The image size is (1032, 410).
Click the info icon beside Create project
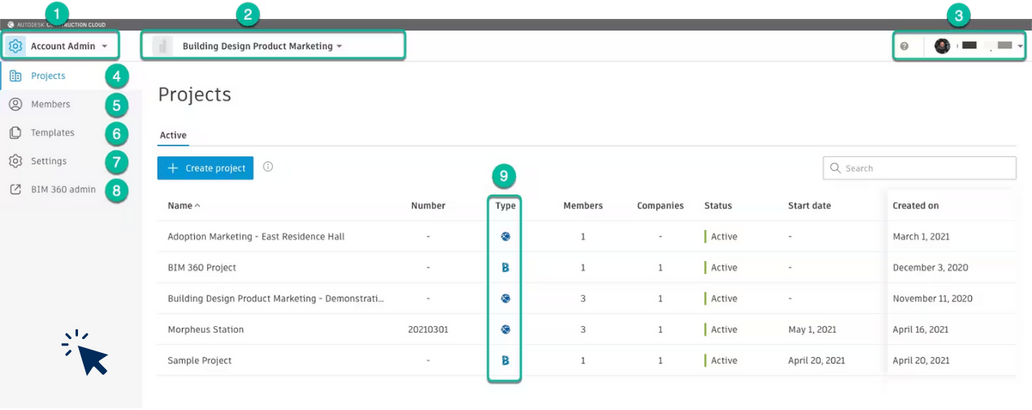[268, 167]
